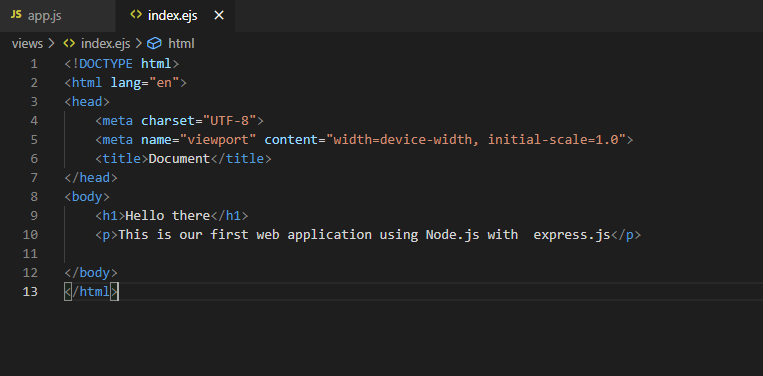Click the closing html tag on line 13

(91, 292)
